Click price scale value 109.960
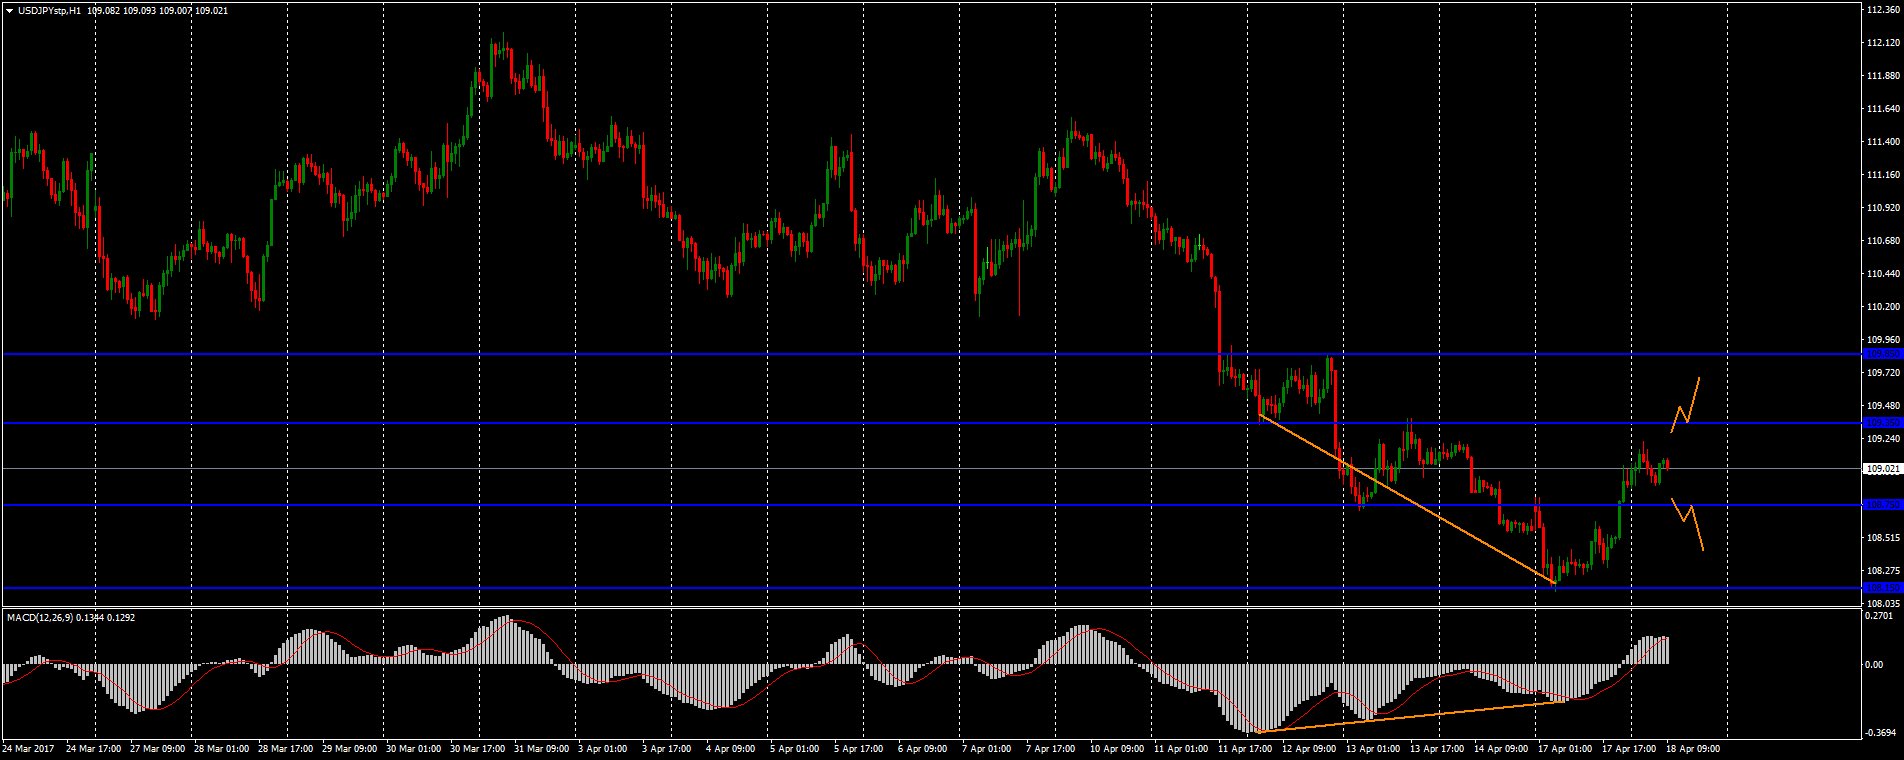This screenshot has height=760, width=1904. (1883, 340)
